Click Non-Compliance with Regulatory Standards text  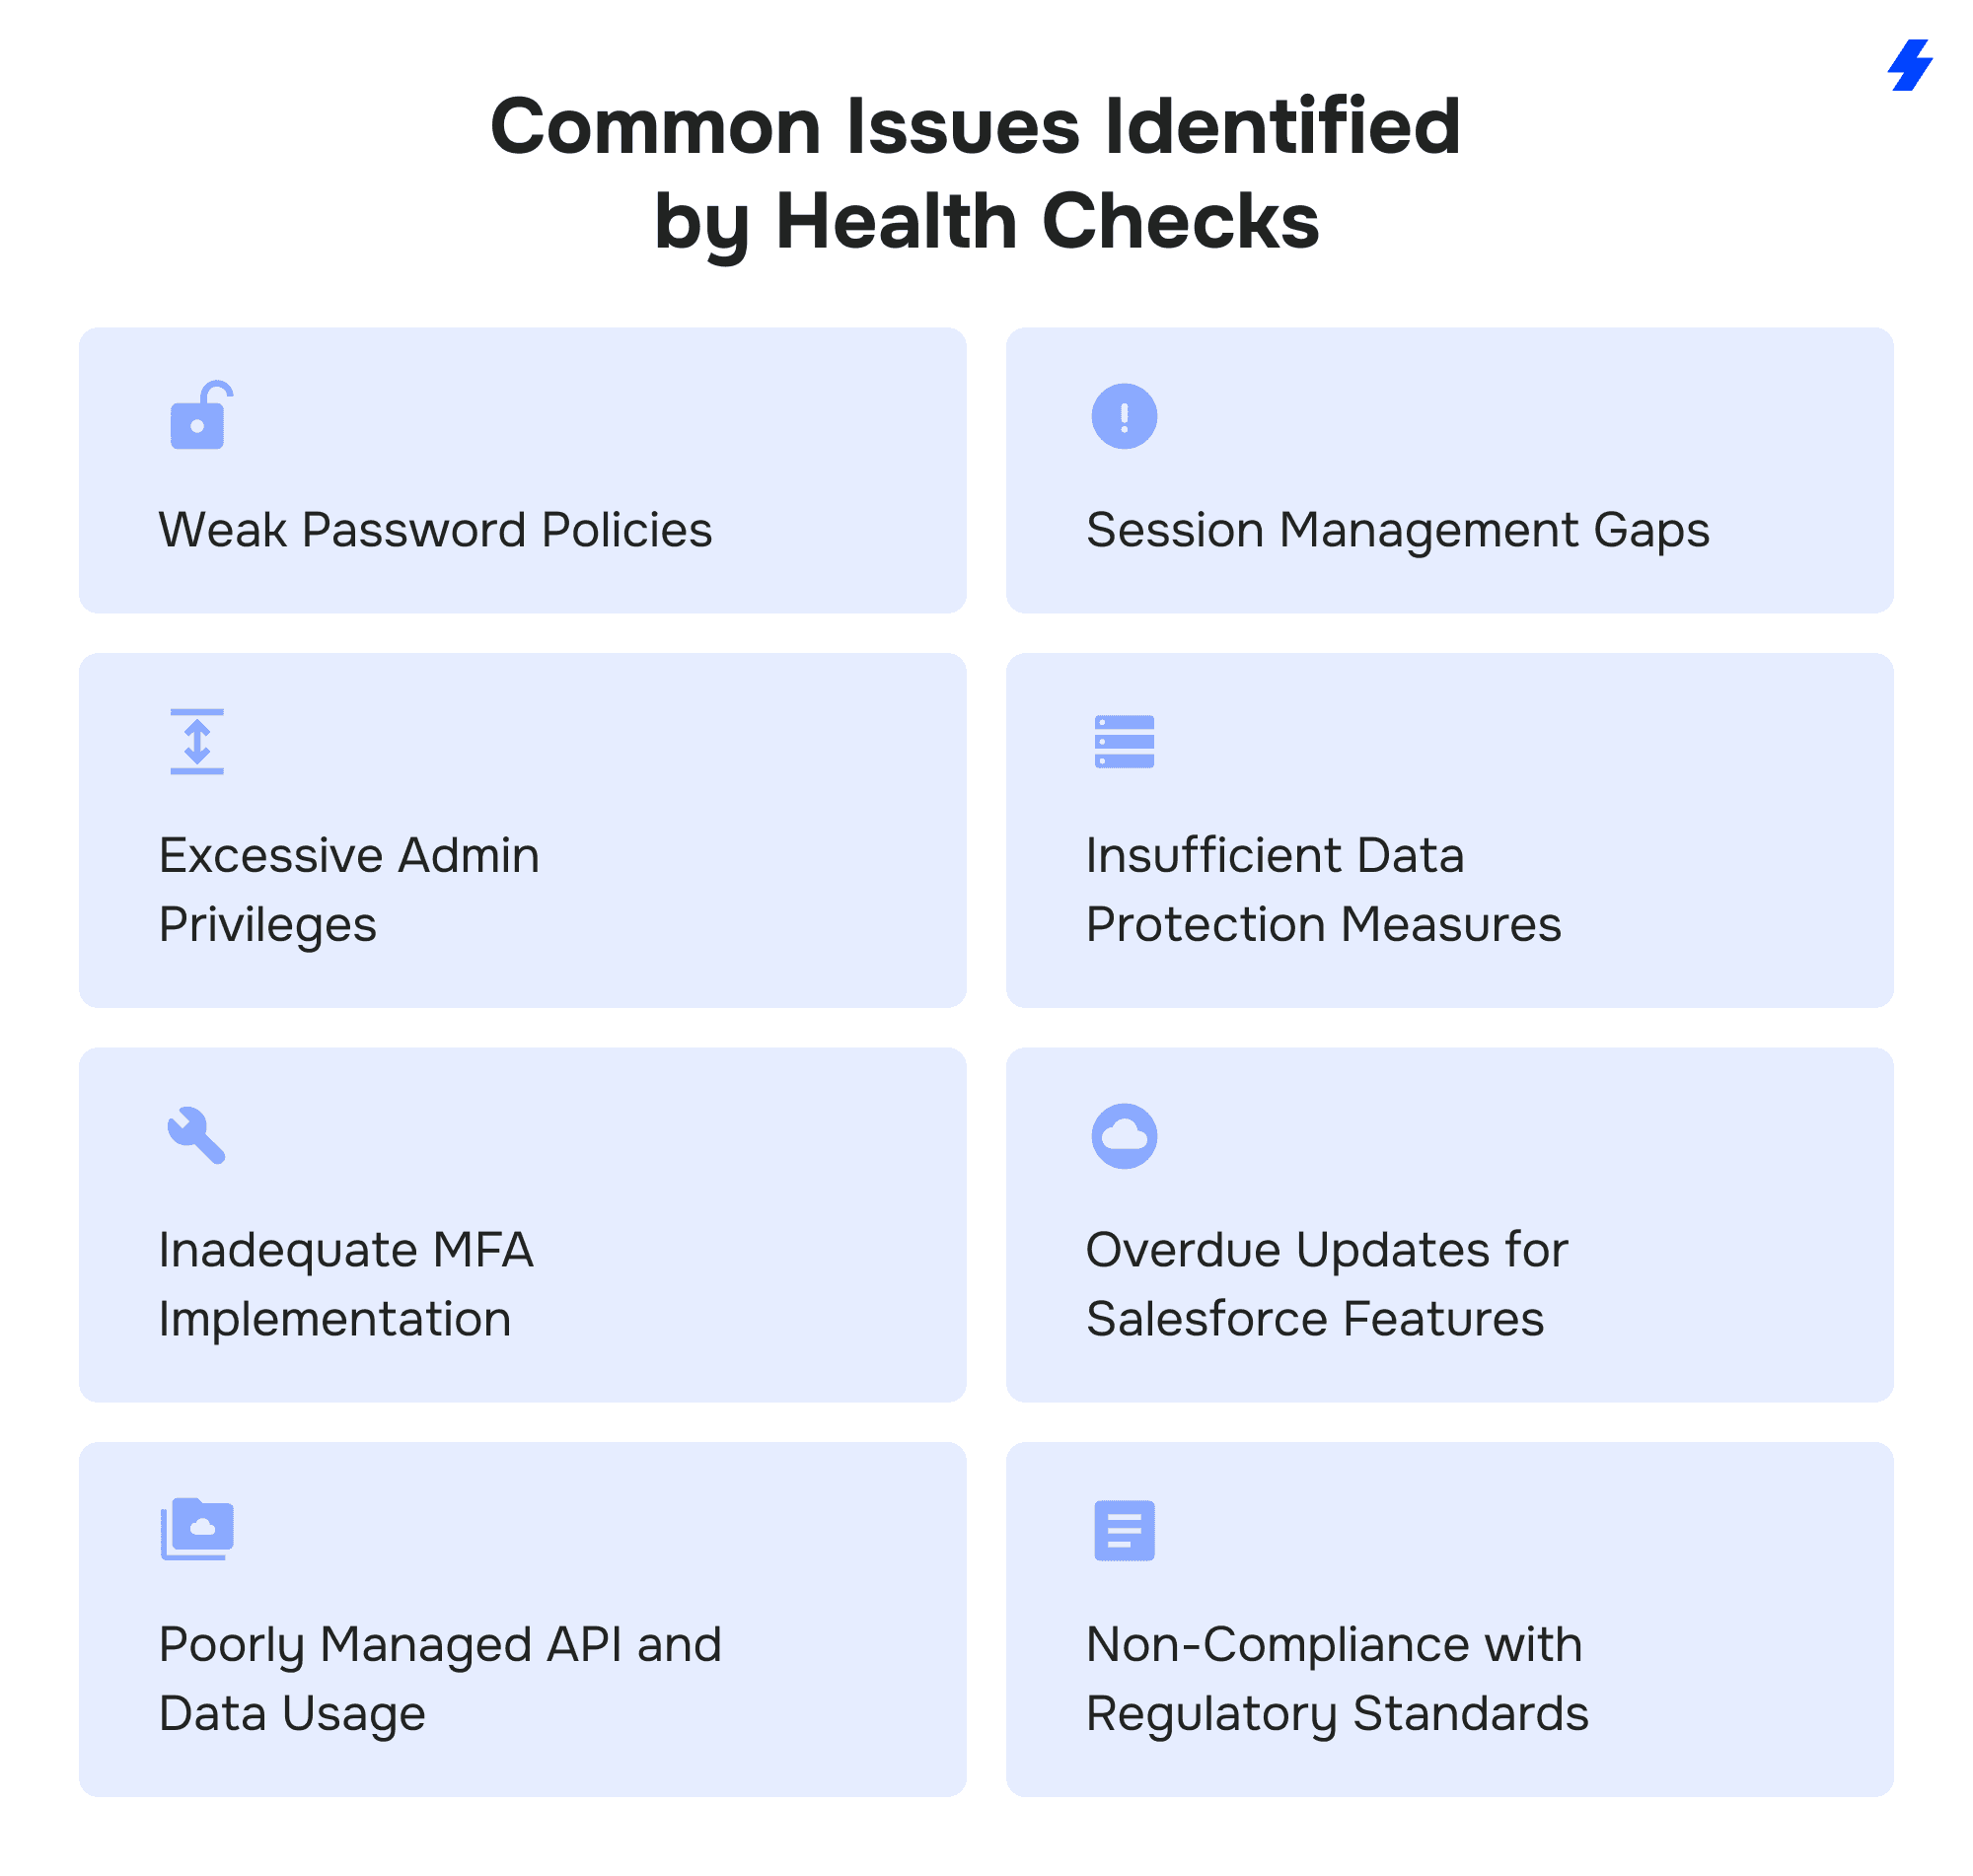1336,1678
